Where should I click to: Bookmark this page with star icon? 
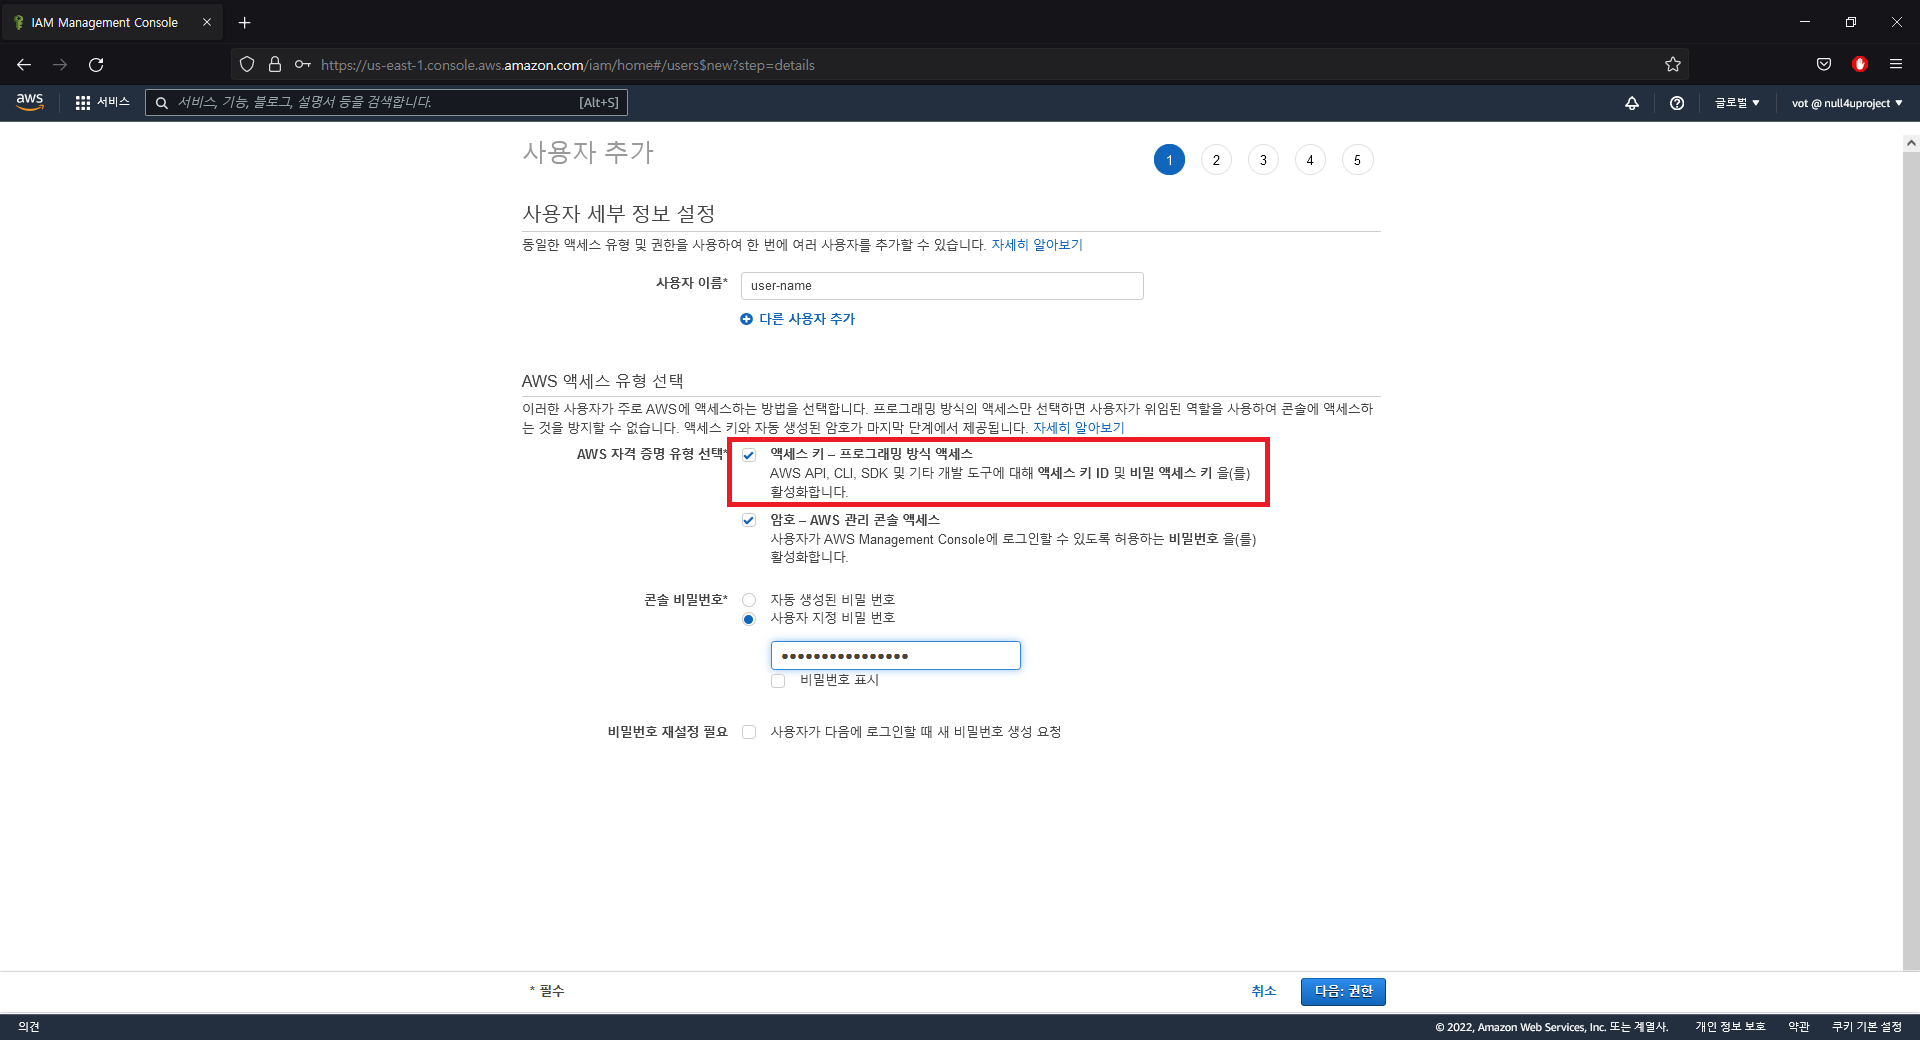pyautogui.click(x=1673, y=65)
